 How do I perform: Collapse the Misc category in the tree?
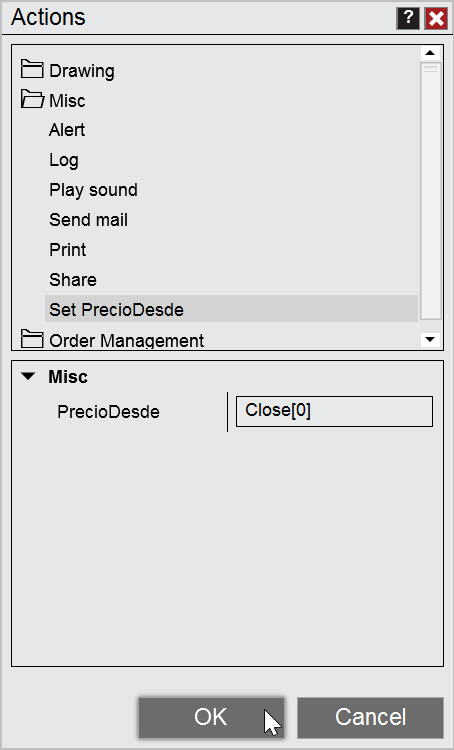click(x=67, y=100)
